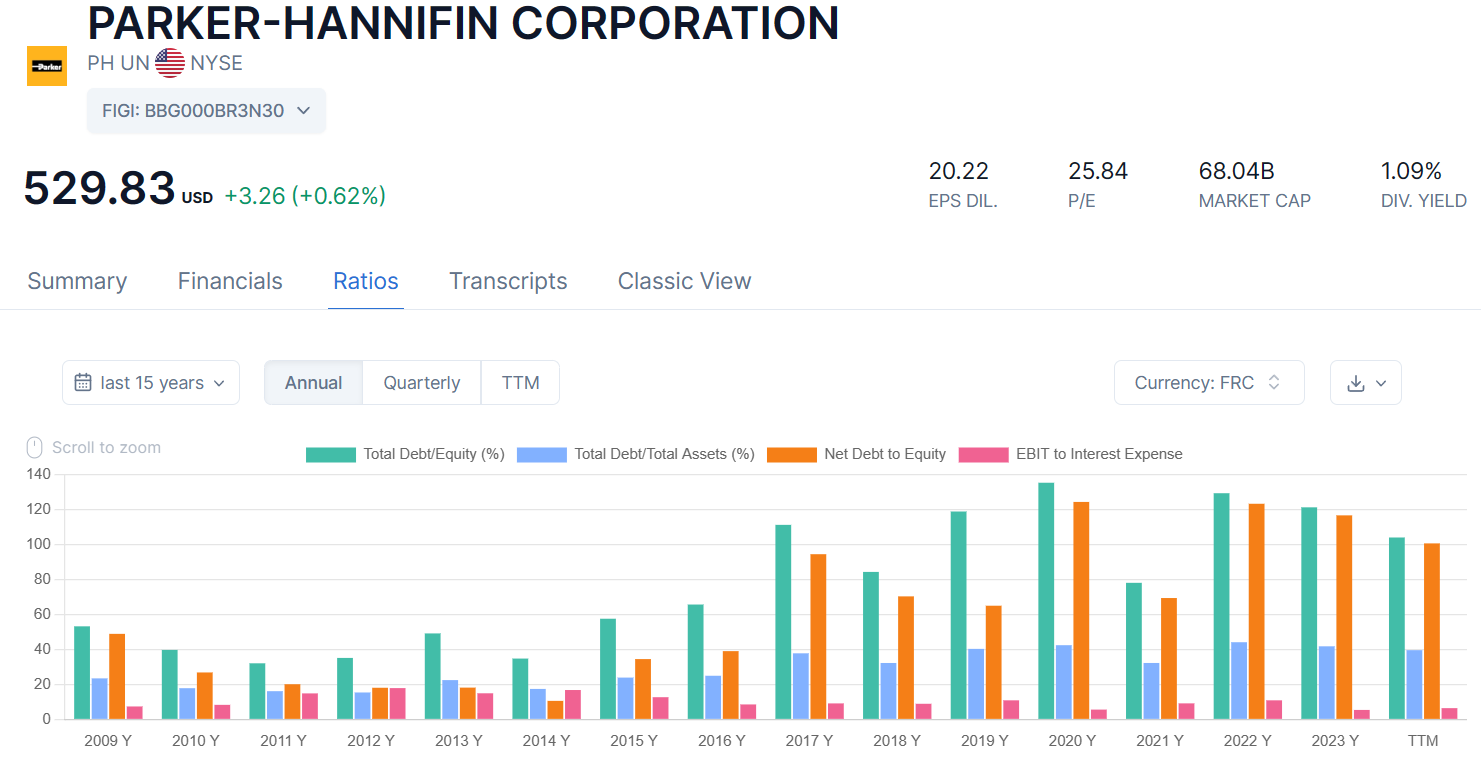Image resolution: width=1481 pixels, height=763 pixels.
Task: Click the TTM axis label under chart
Action: (1423, 741)
